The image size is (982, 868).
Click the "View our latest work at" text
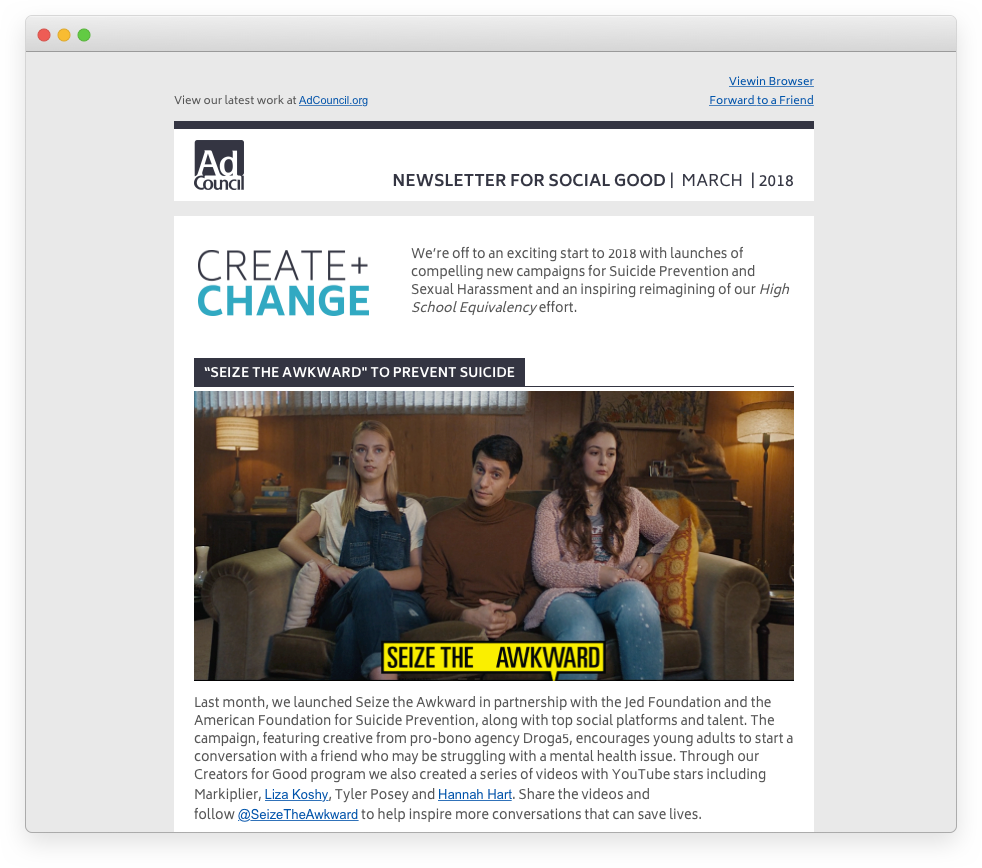tap(235, 100)
